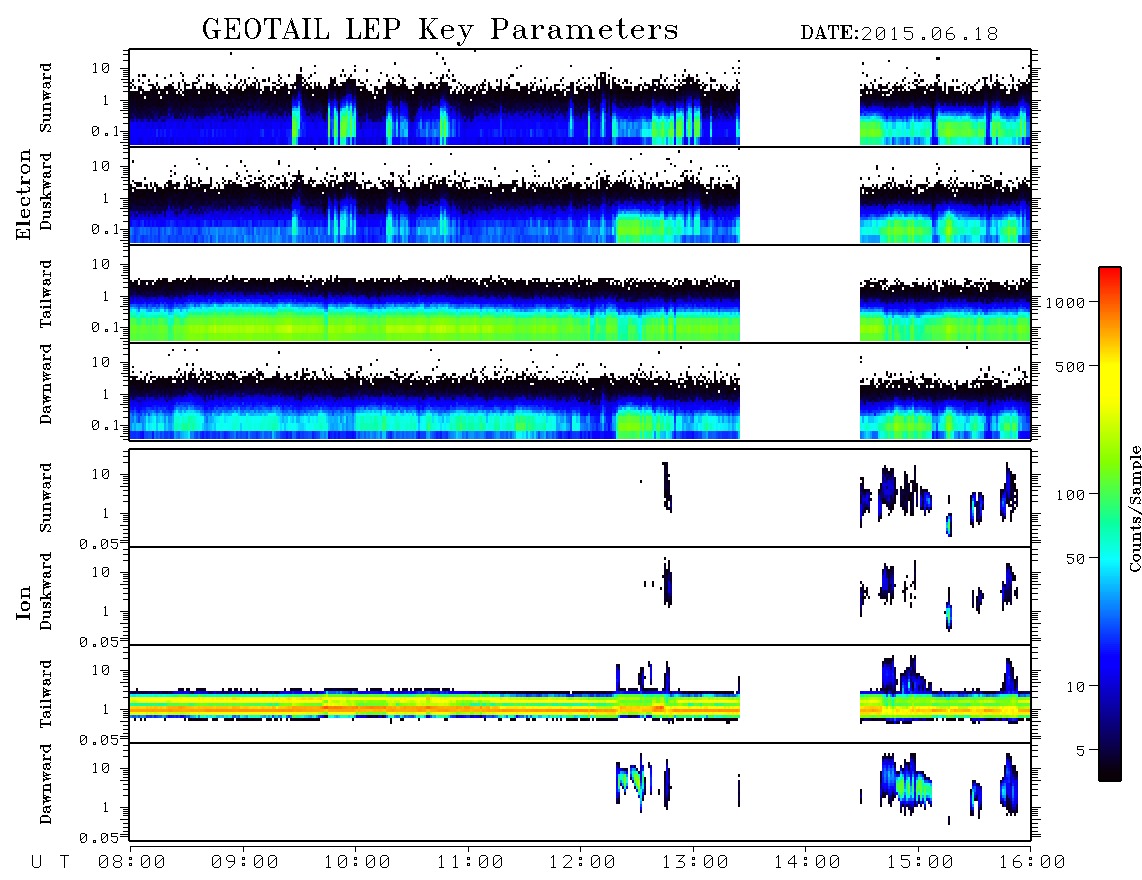The image size is (1142, 880).
Task: Select the 100 colorbar tick label
Action: click(x=1070, y=495)
